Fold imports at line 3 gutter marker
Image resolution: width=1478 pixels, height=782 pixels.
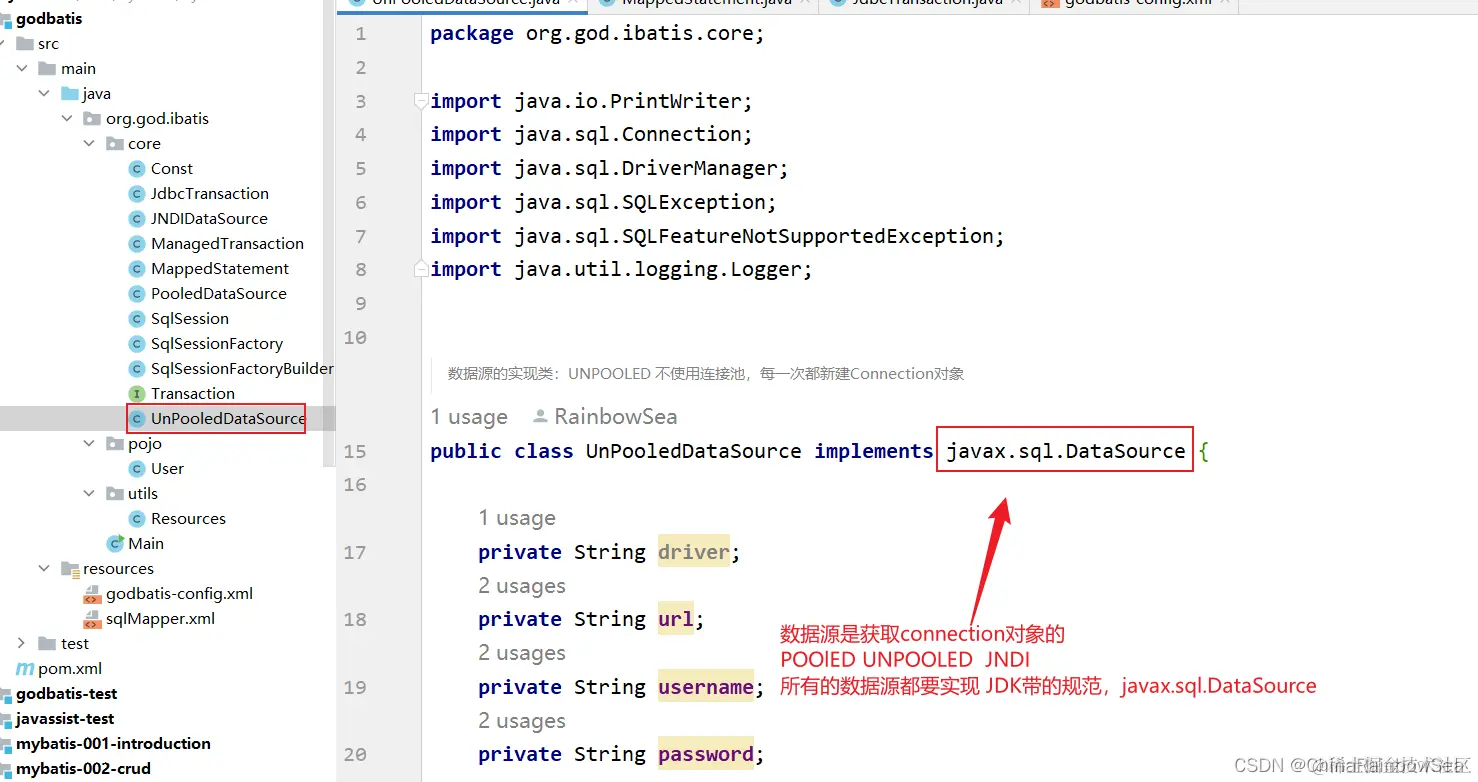point(422,101)
